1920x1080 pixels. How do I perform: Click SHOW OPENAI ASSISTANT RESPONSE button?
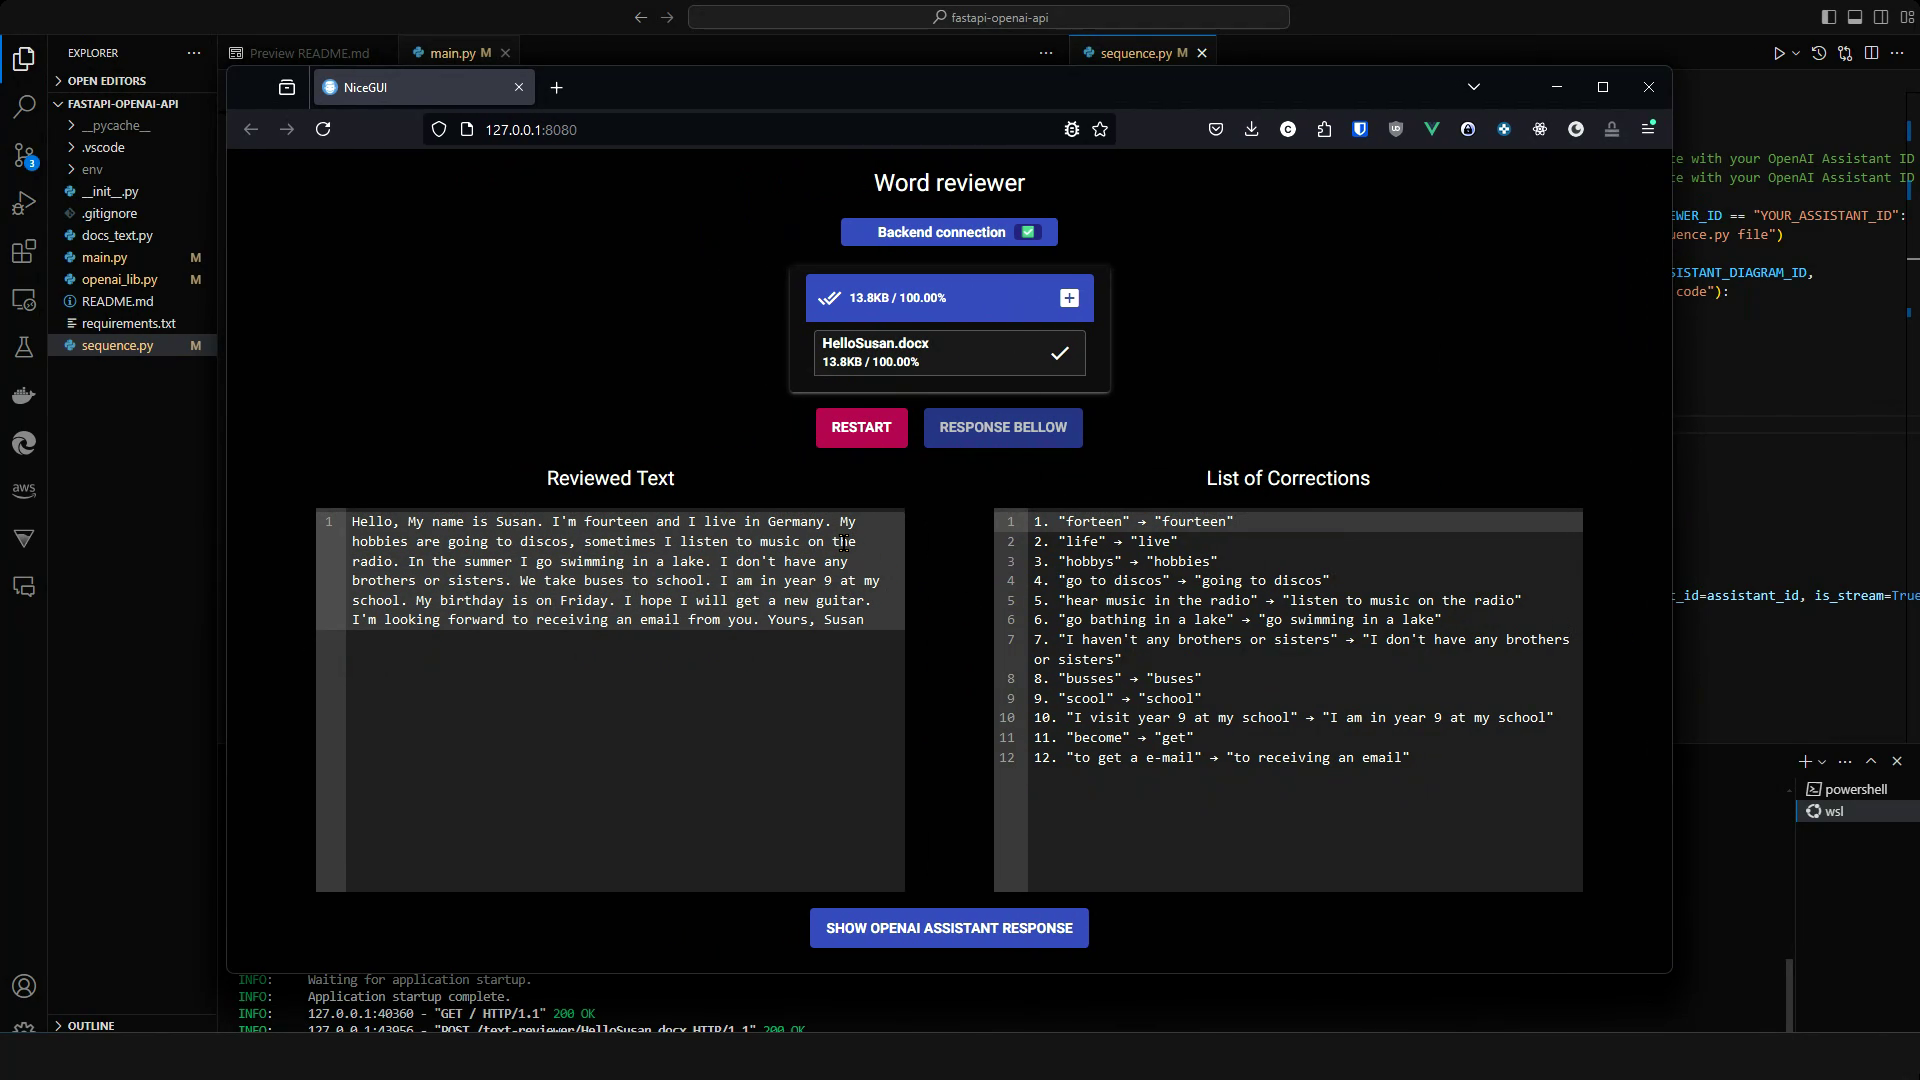point(949,928)
